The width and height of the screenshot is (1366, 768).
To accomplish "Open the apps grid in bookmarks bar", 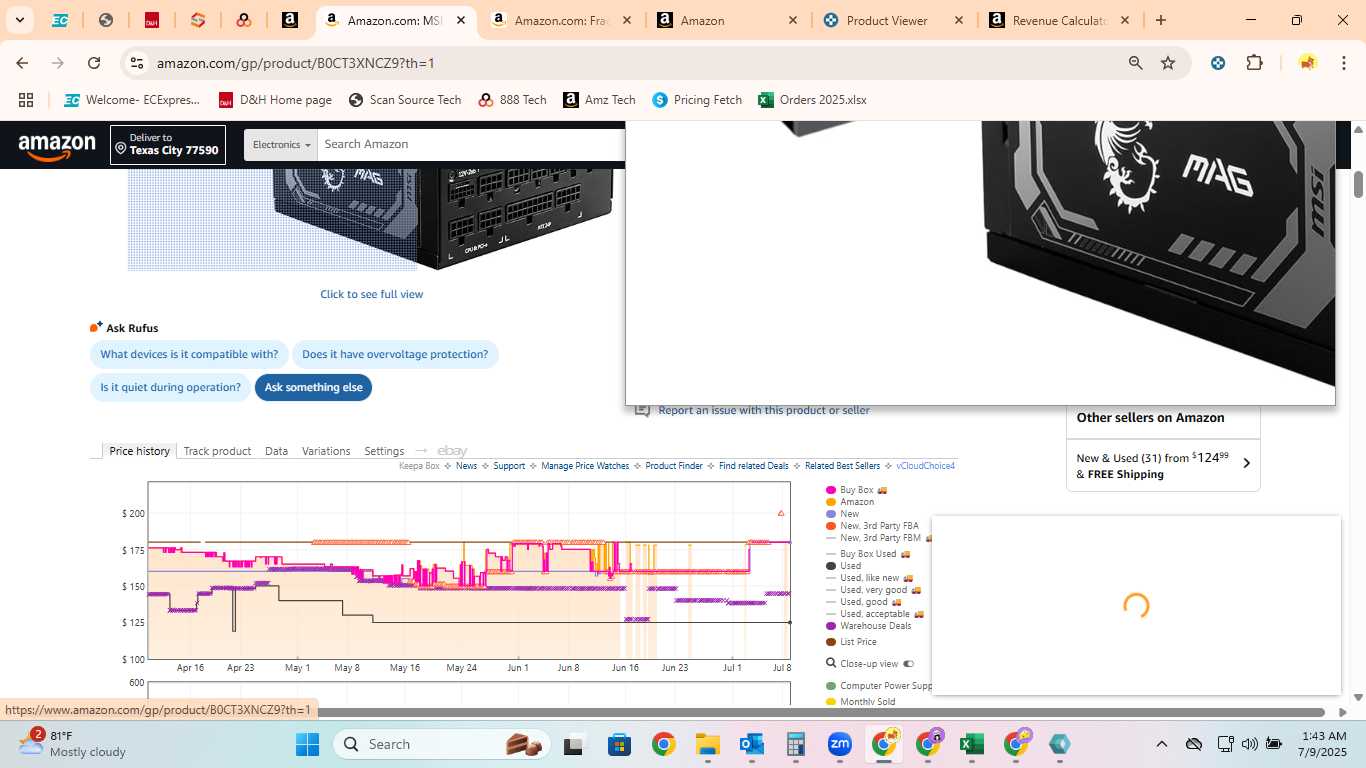I will point(26,100).
